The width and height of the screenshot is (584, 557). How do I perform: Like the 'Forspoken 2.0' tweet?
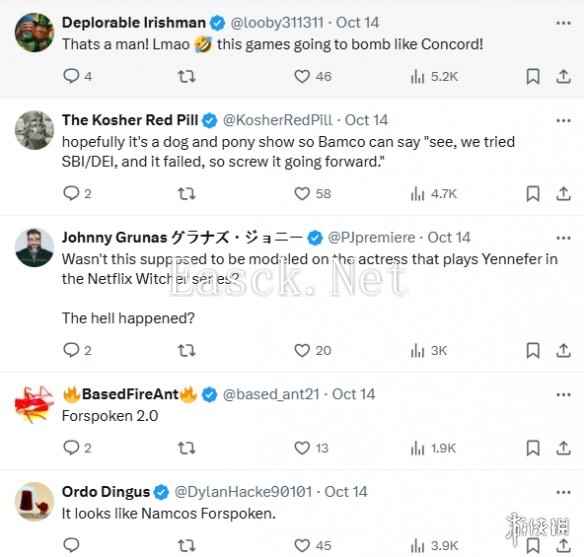[302, 448]
